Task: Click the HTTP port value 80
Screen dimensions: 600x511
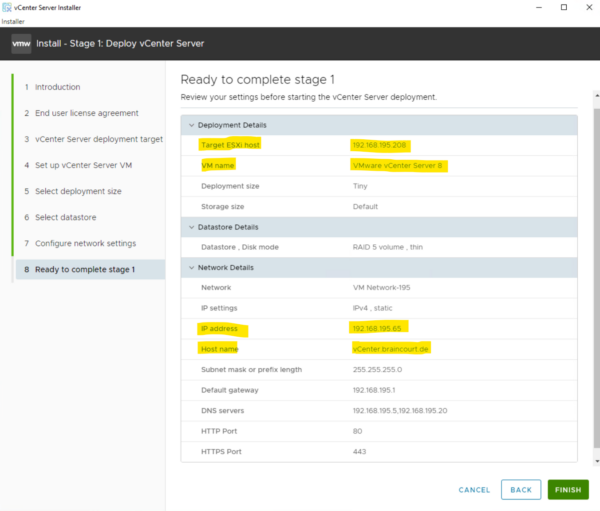Action: click(357, 431)
